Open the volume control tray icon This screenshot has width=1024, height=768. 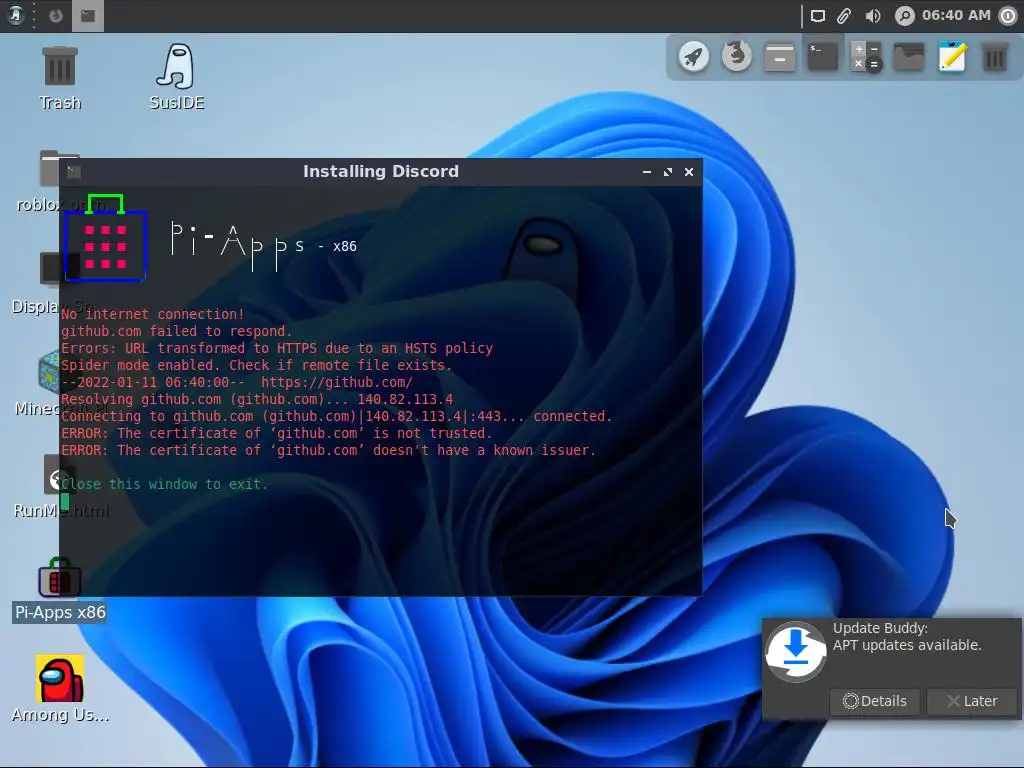[x=873, y=16]
